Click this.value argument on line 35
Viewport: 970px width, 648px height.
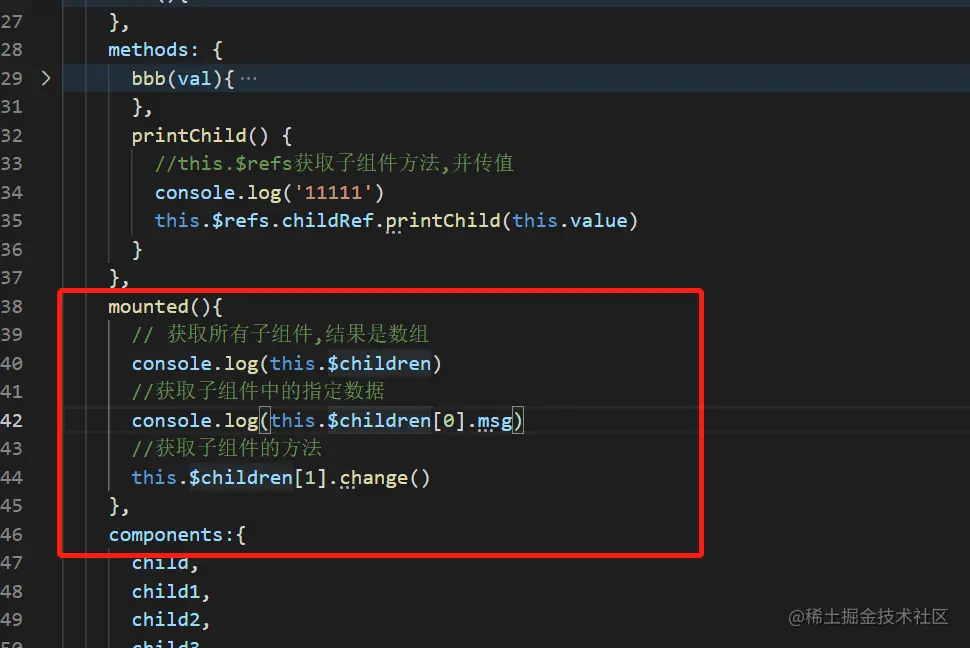(x=570, y=221)
